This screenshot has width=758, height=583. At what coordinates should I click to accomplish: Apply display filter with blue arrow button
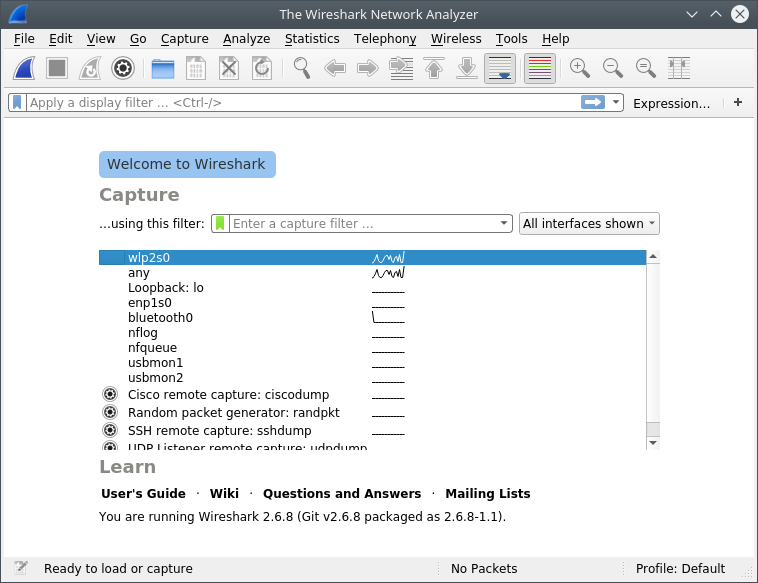(x=593, y=102)
